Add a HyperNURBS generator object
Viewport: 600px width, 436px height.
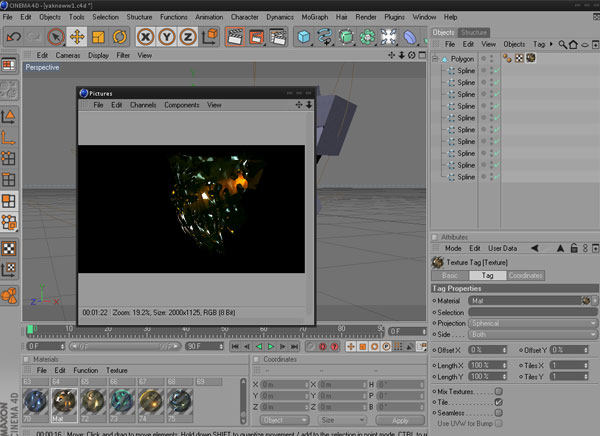(346, 37)
